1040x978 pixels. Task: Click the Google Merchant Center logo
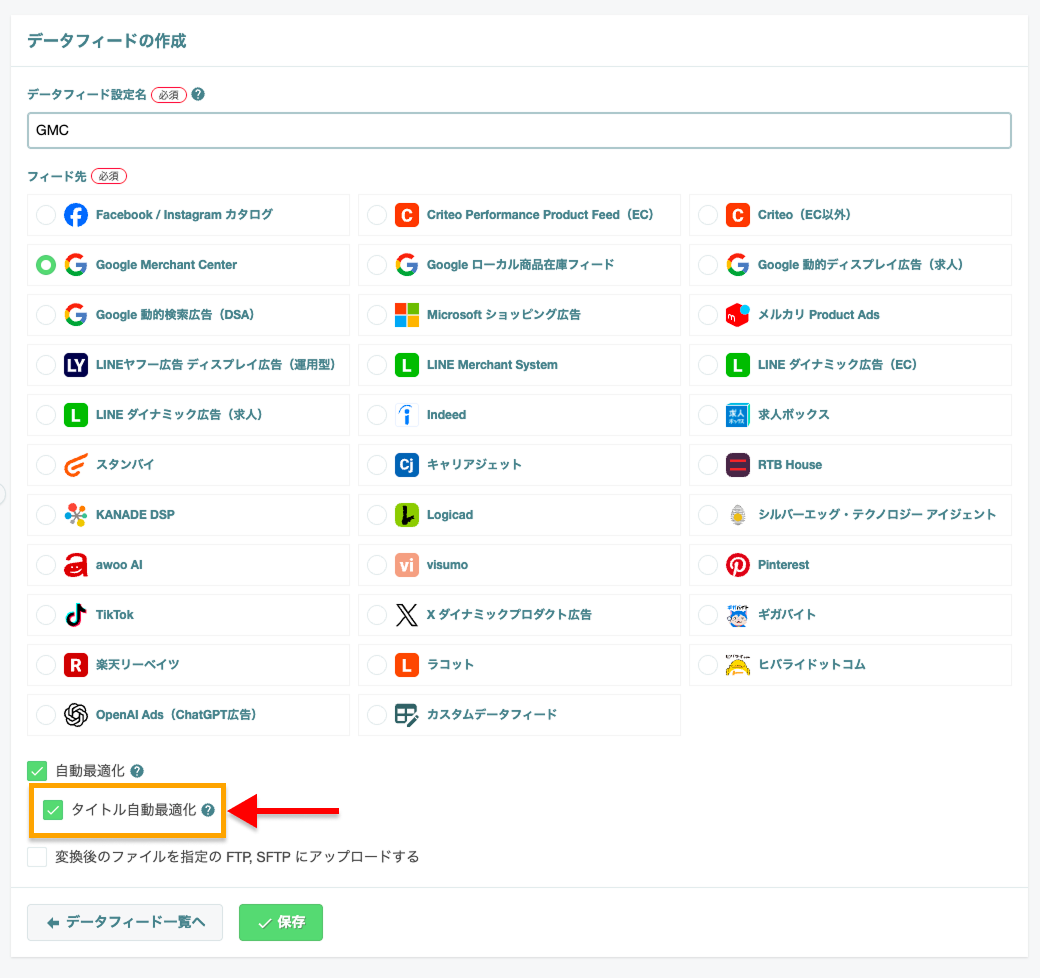click(76, 265)
